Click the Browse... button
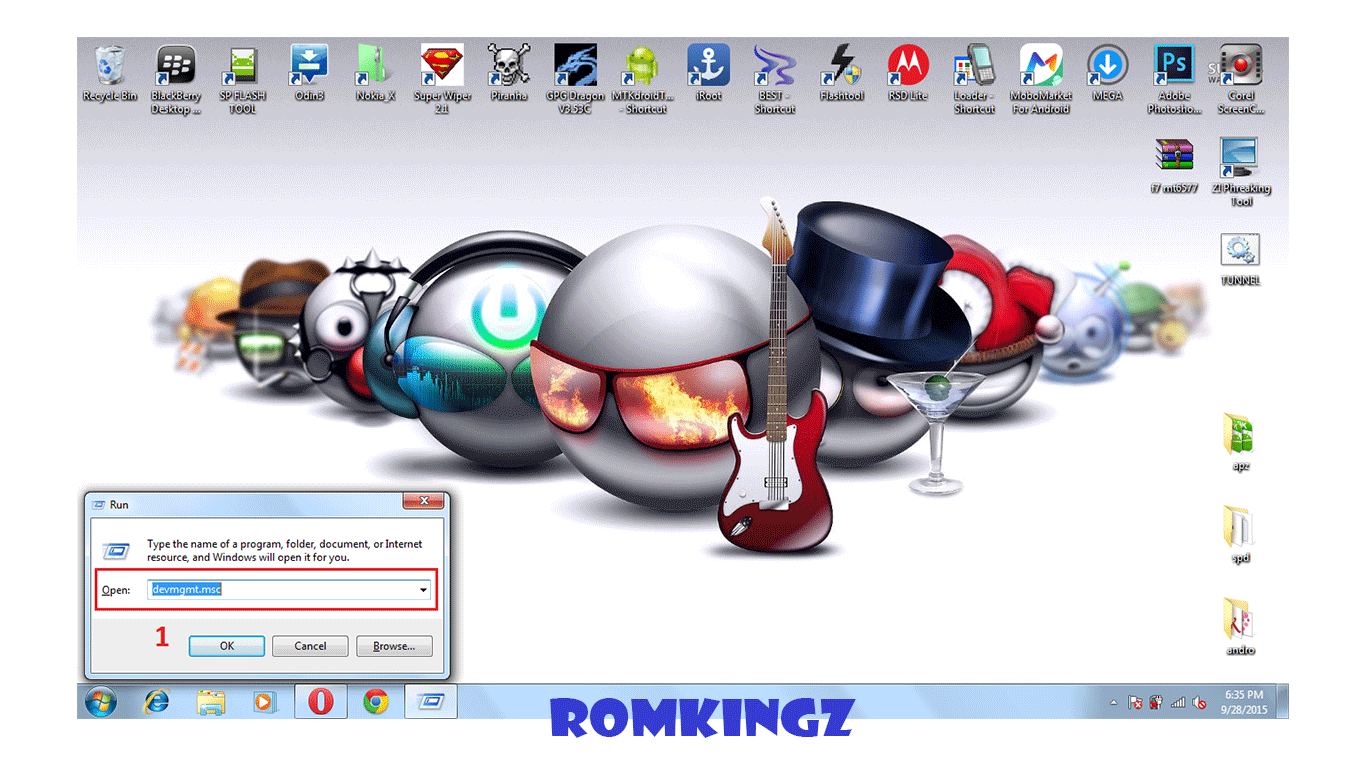1366x768 pixels. [394, 646]
